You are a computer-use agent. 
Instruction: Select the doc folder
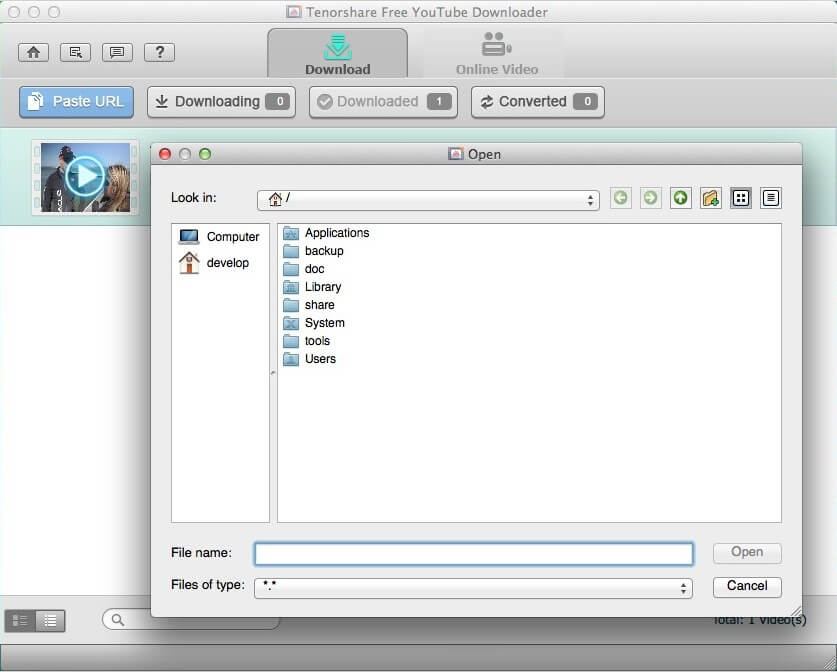point(304,269)
